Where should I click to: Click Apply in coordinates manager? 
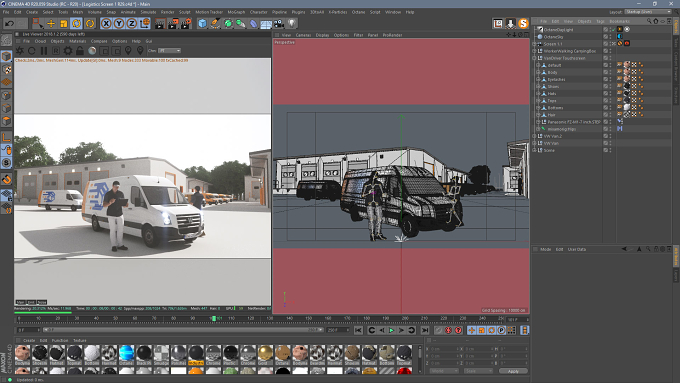513,371
